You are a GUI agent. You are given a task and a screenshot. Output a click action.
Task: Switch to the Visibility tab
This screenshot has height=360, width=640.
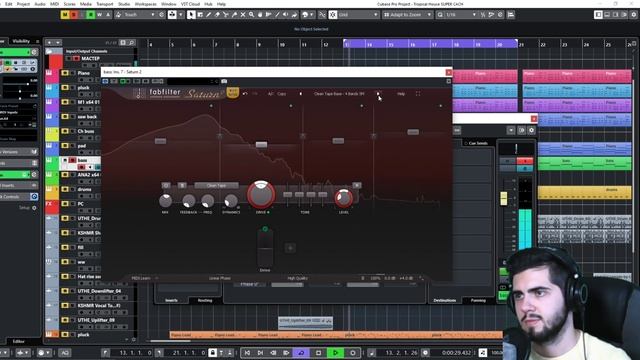[x=21, y=41]
